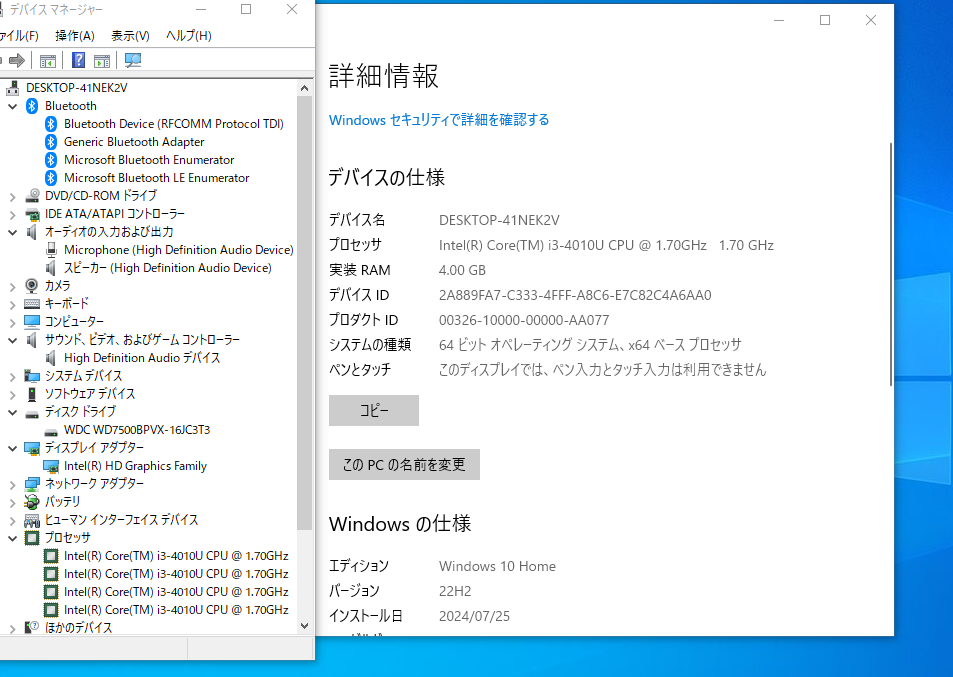Click the forward arrow toolbar icon

pyautogui.click(x=17, y=60)
